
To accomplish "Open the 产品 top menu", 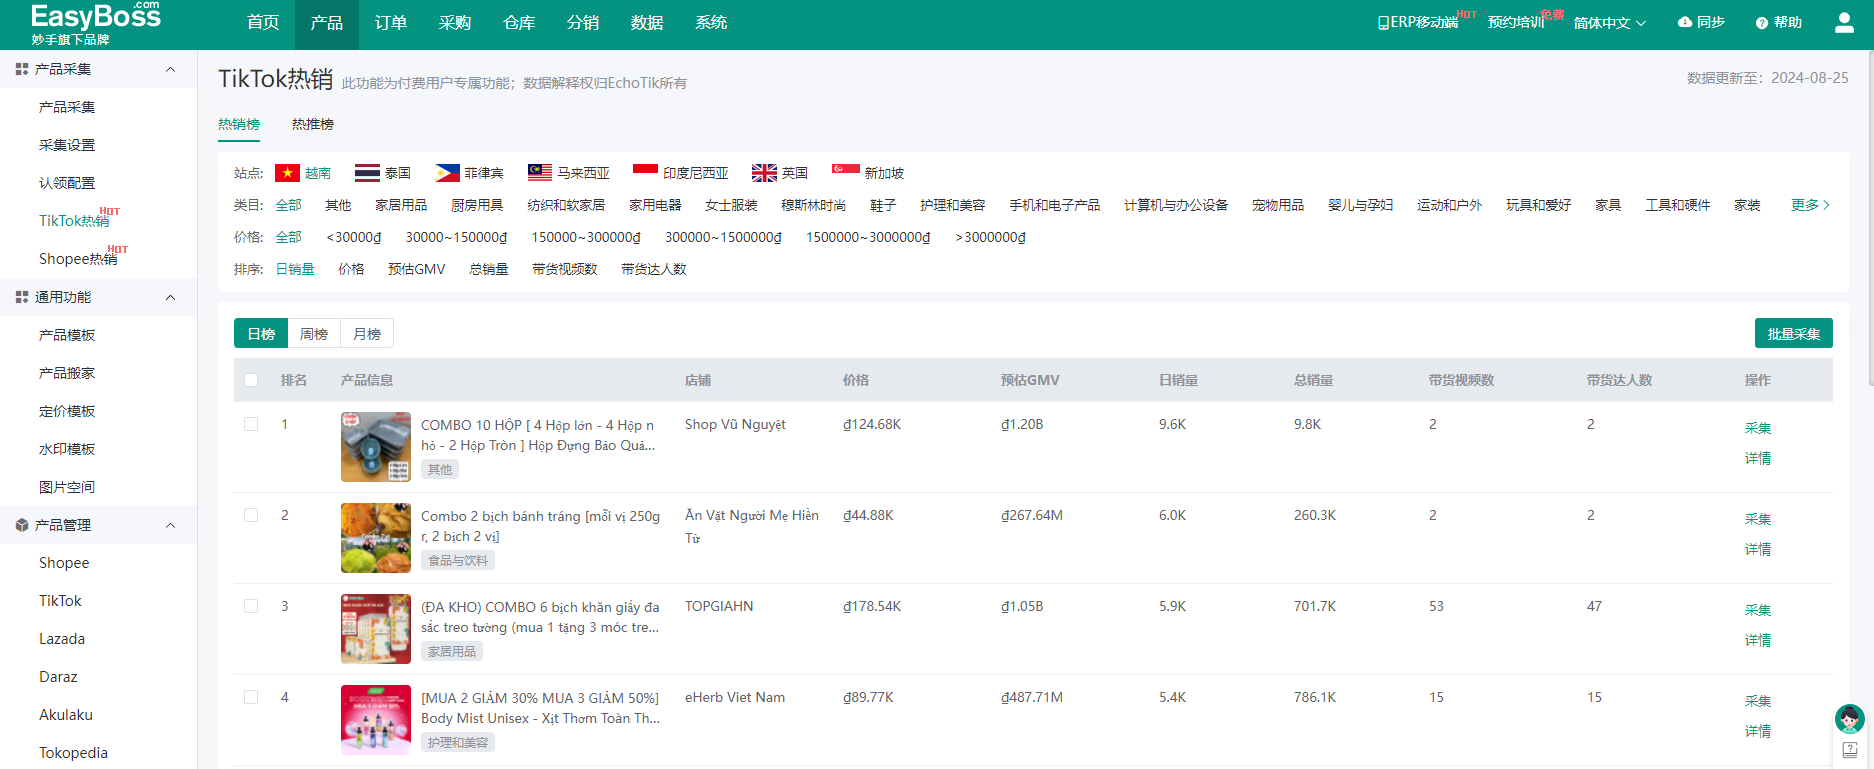I will [327, 23].
